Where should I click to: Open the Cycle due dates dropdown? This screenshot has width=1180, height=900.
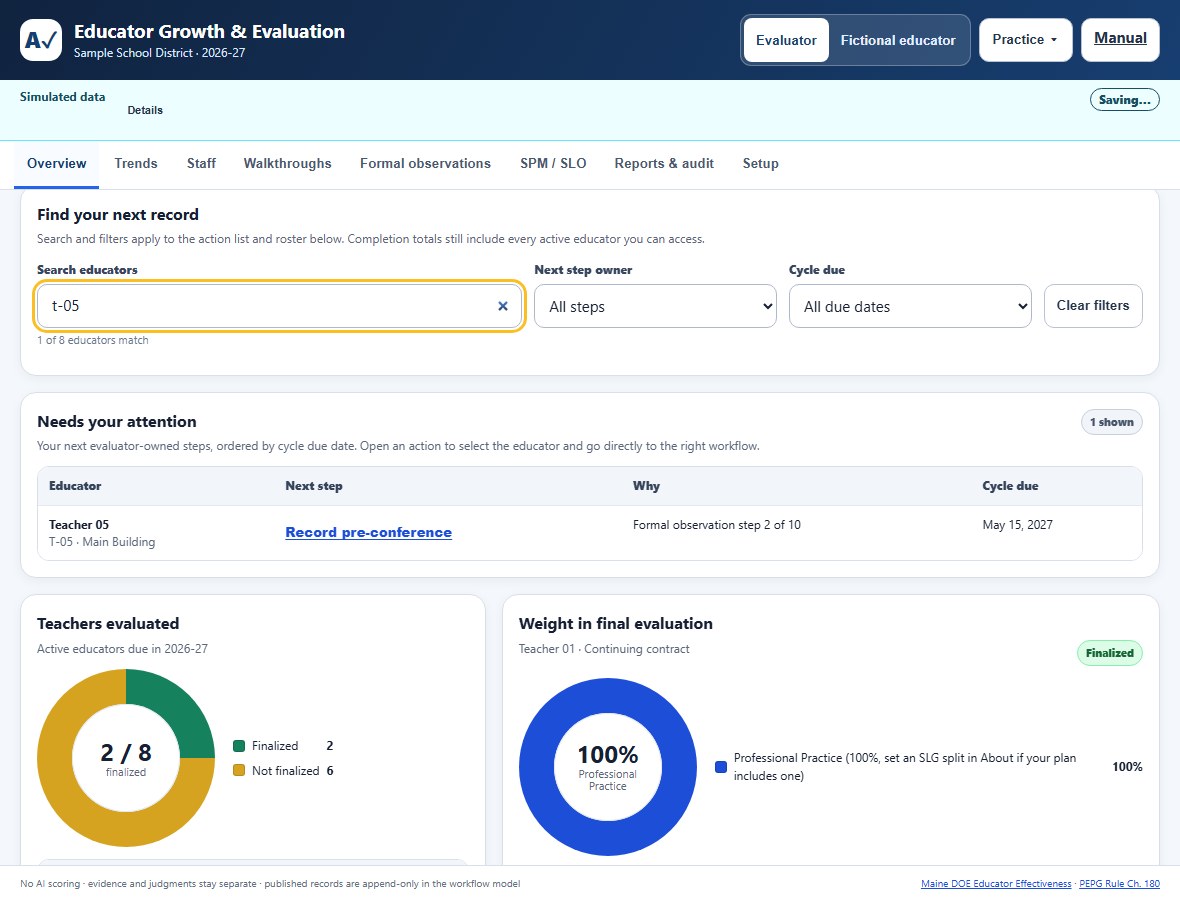click(x=910, y=306)
